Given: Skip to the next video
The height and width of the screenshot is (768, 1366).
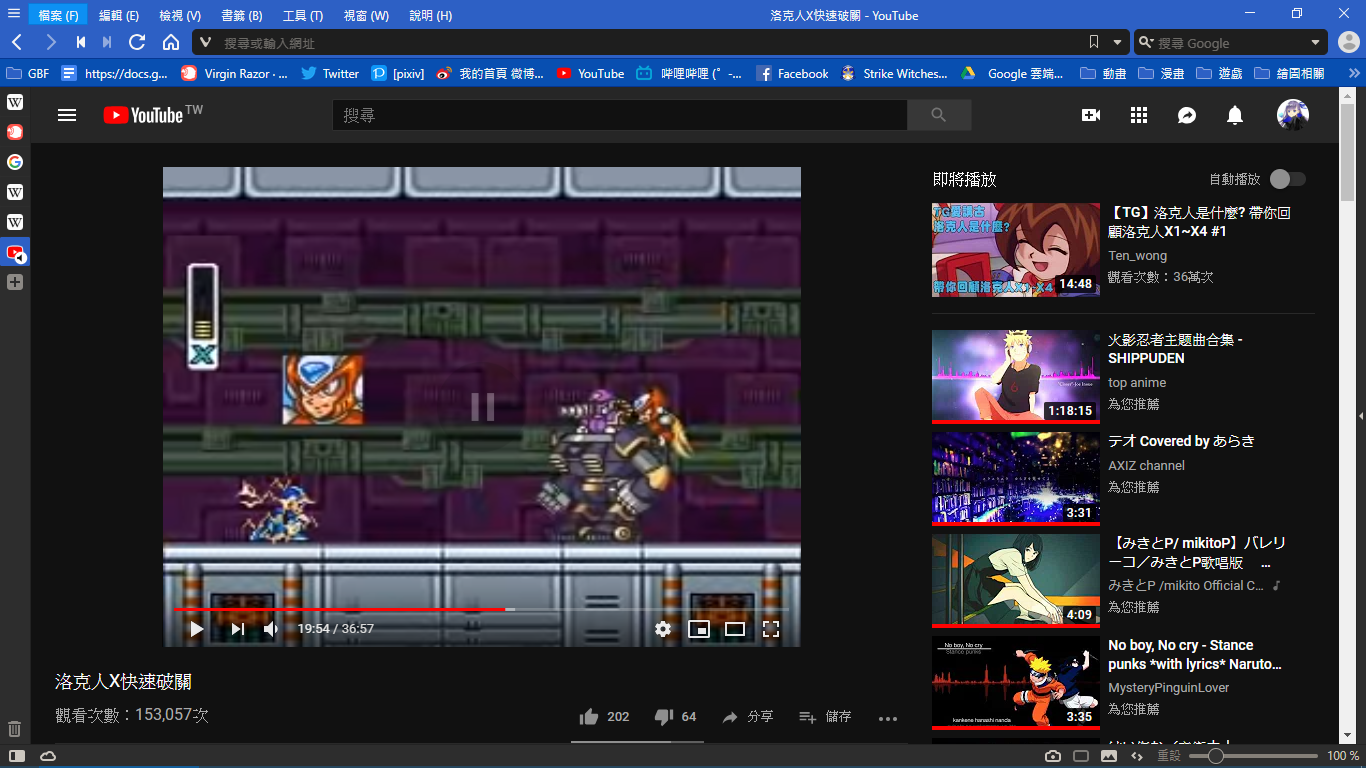Looking at the screenshot, I should tap(238, 629).
